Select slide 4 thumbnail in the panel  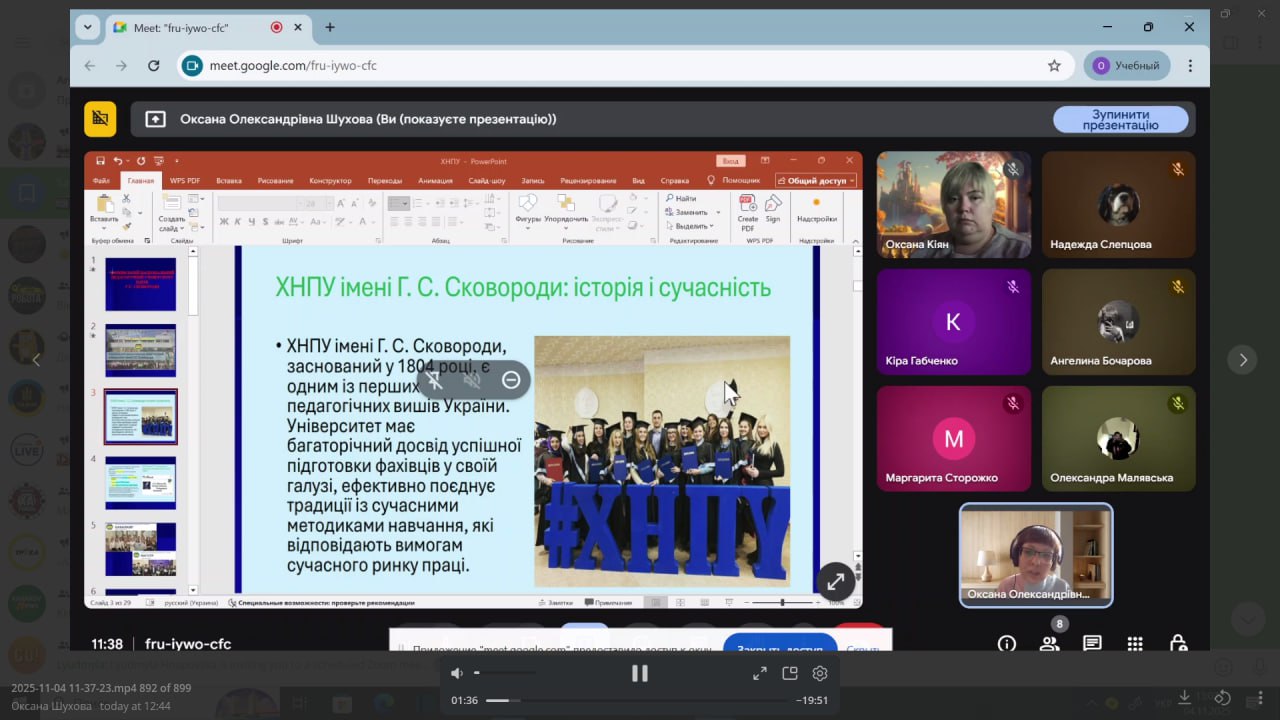140,483
